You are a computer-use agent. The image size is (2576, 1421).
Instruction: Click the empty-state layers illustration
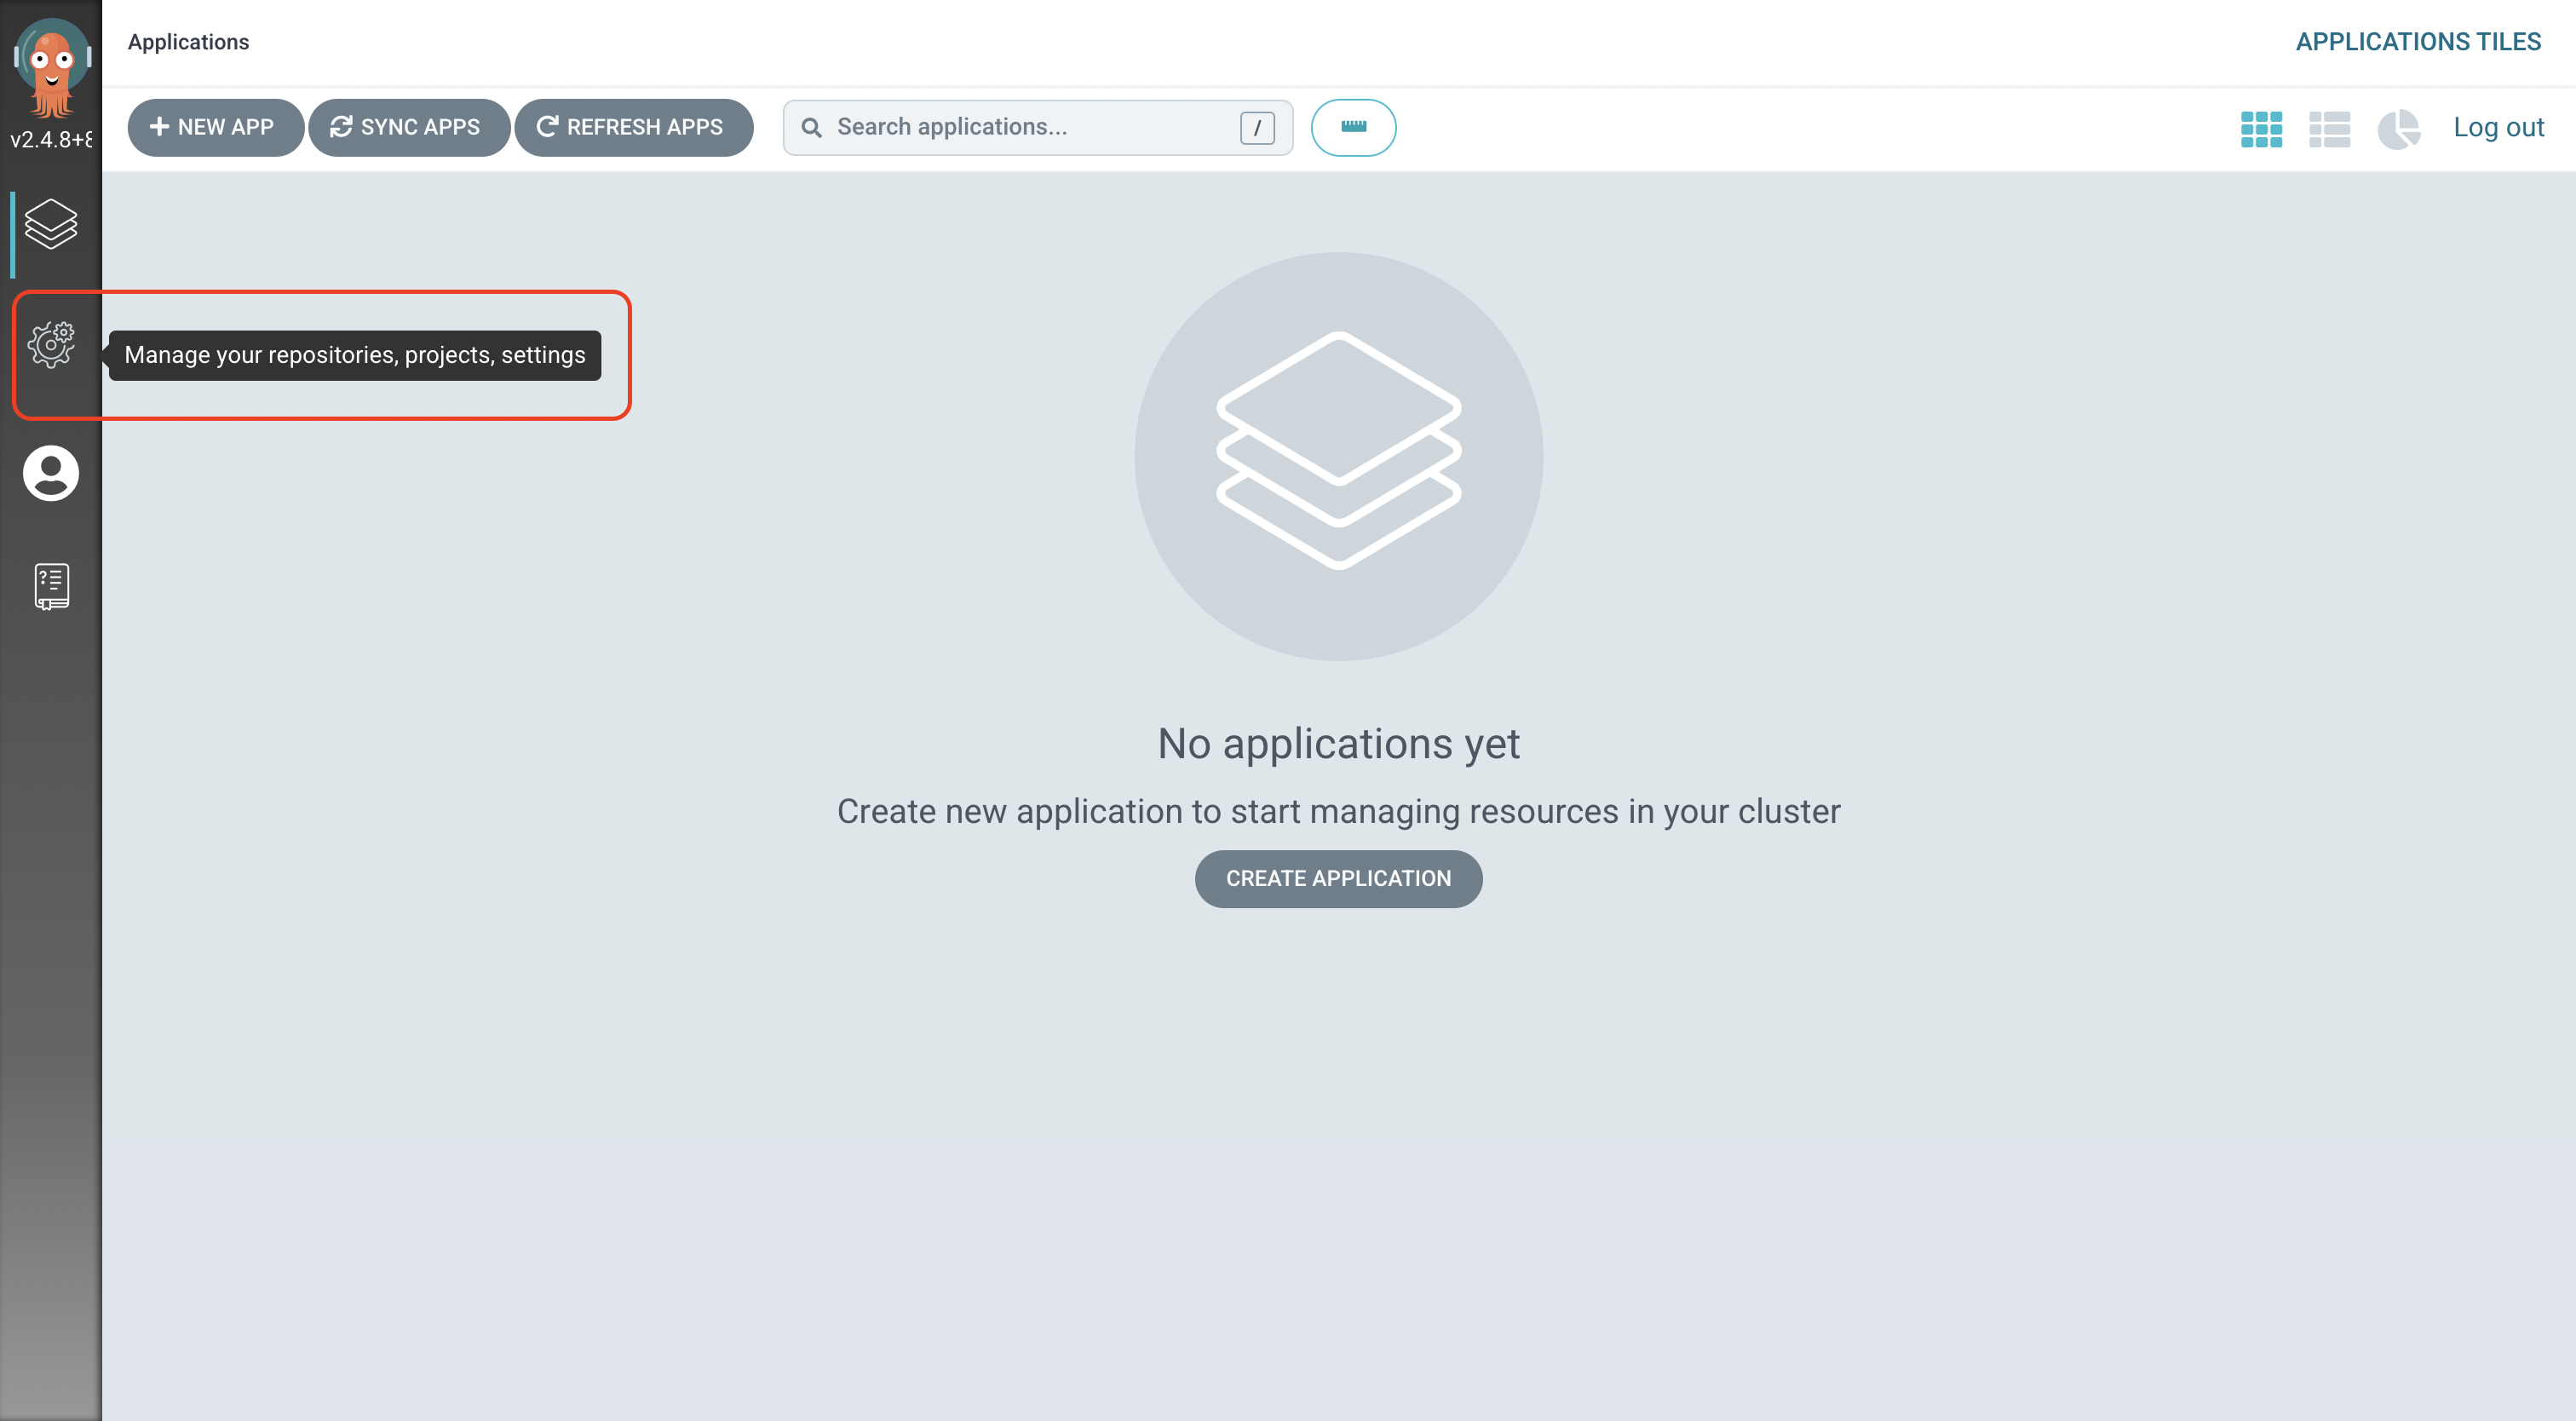tap(1338, 455)
